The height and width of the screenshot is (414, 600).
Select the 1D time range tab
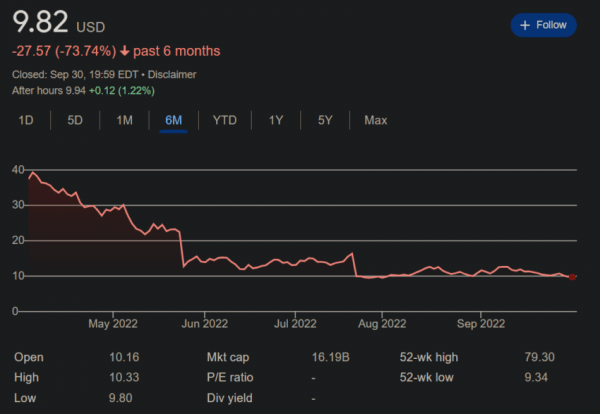(27, 120)
